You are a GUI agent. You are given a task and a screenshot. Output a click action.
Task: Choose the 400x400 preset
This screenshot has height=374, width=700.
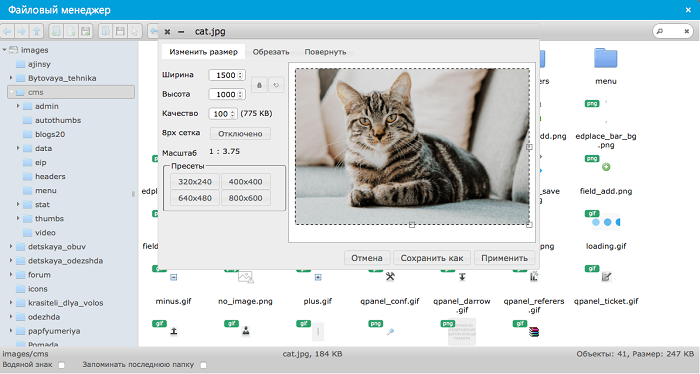(x=246, y=182)
